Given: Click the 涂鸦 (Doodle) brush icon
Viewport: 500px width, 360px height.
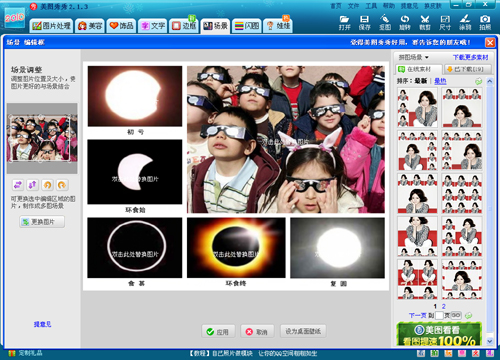Looking at the screenshot, I should pos(465,23).
